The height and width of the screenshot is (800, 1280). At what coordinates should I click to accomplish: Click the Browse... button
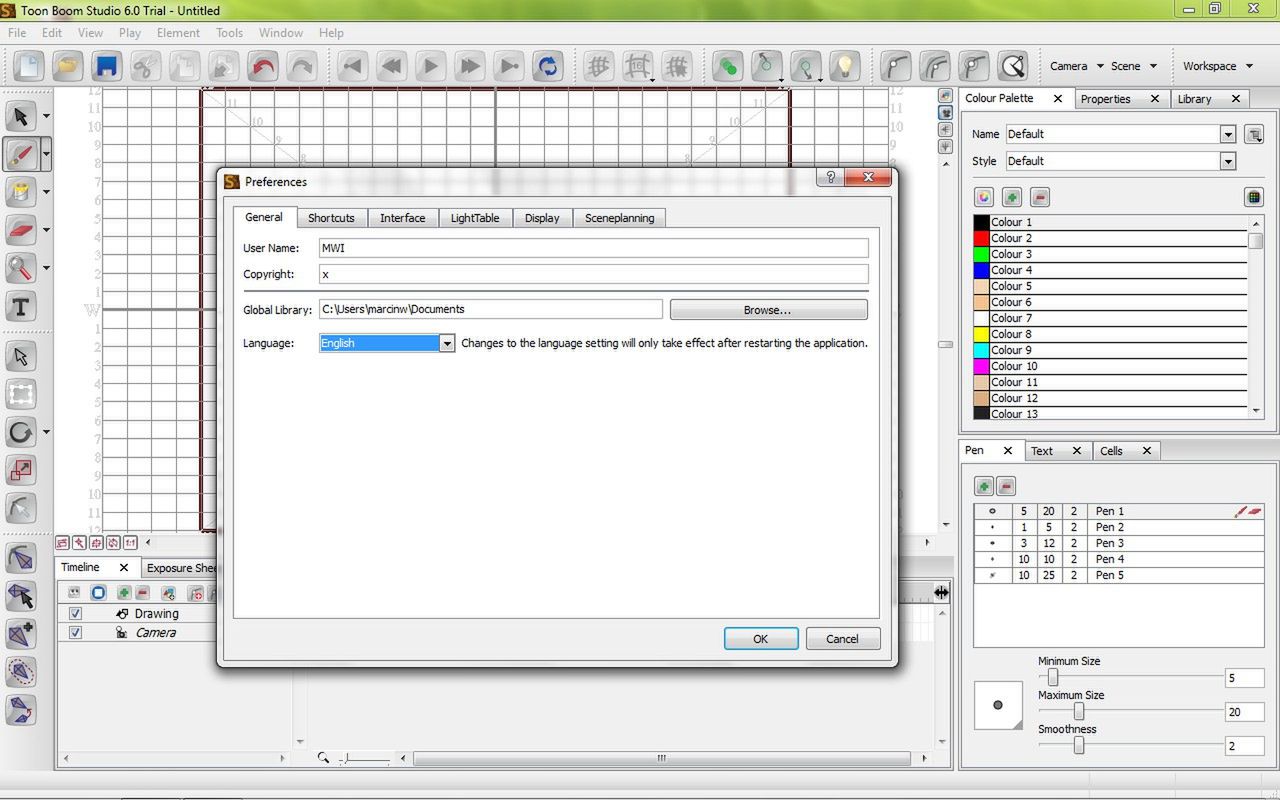[768, 310]
